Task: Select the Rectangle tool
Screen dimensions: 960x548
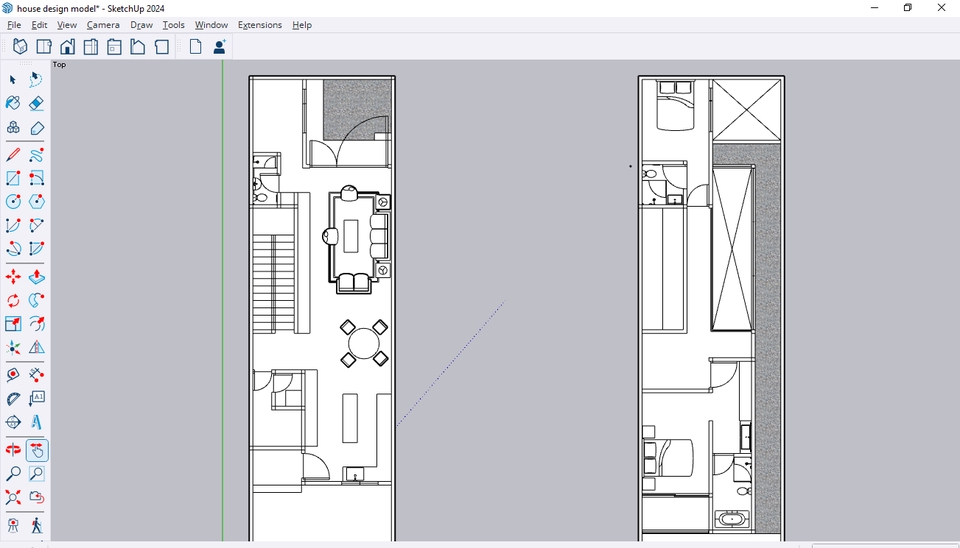Action: click(x=13, y=178)
